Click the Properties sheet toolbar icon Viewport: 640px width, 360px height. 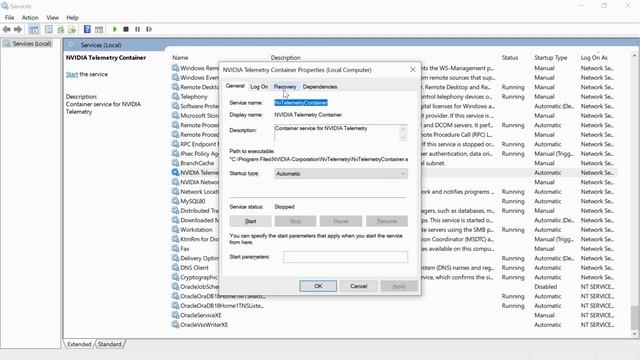49,29
